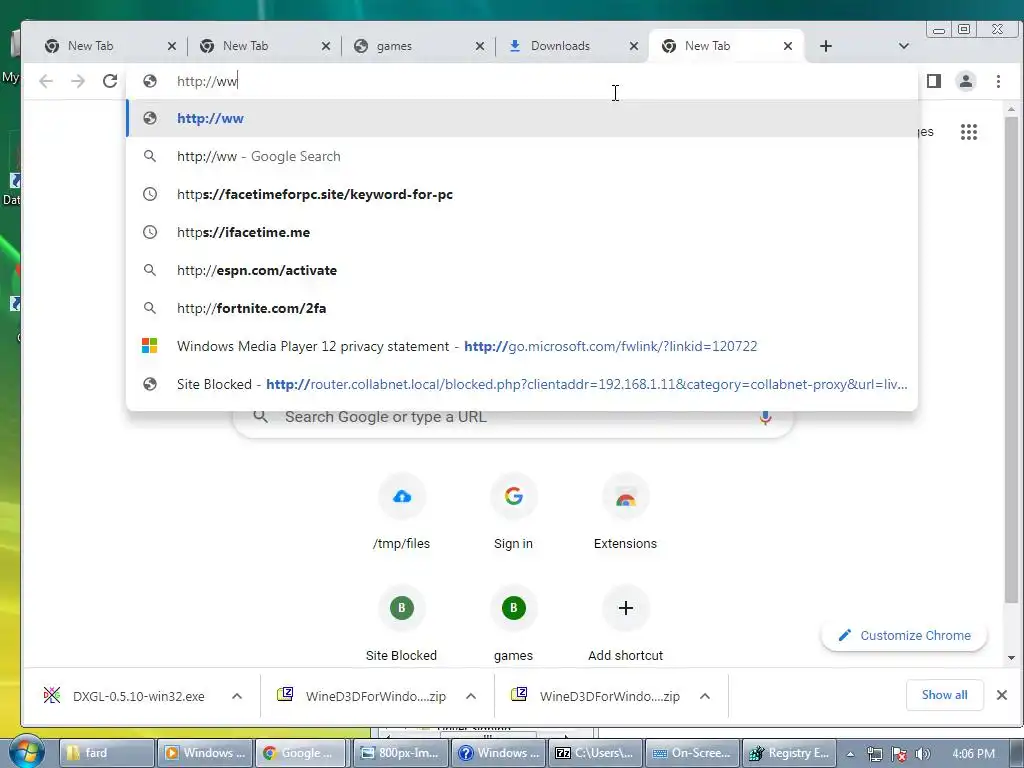Image resolution: width=1024 pixels, height=768 pixels.
Task: Close the games tab
Action: click(480, 46)
